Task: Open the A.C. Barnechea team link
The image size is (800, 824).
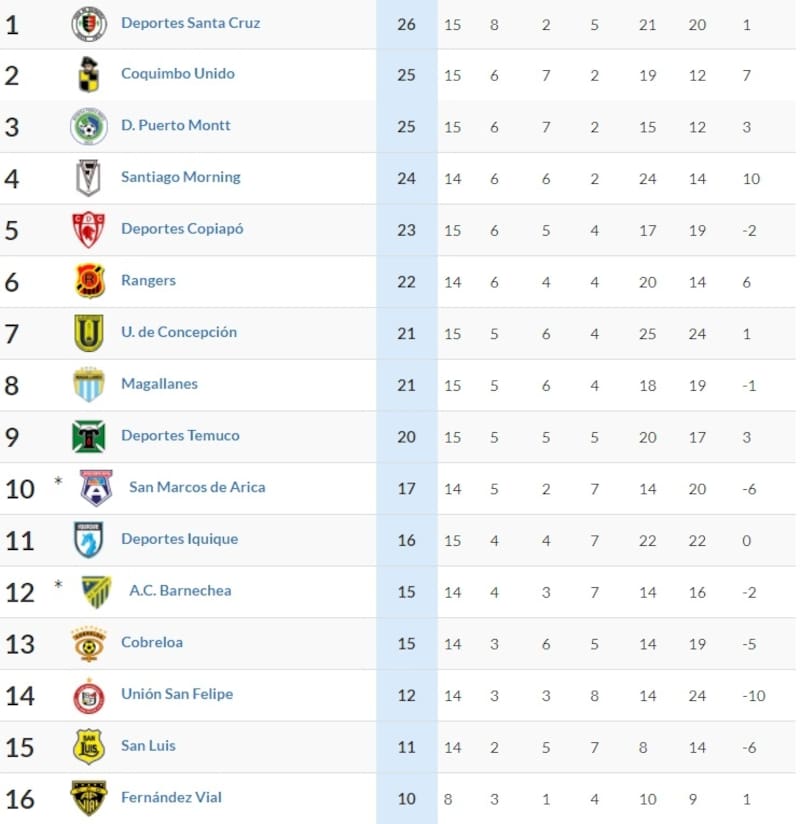Action: coord(180,590)
